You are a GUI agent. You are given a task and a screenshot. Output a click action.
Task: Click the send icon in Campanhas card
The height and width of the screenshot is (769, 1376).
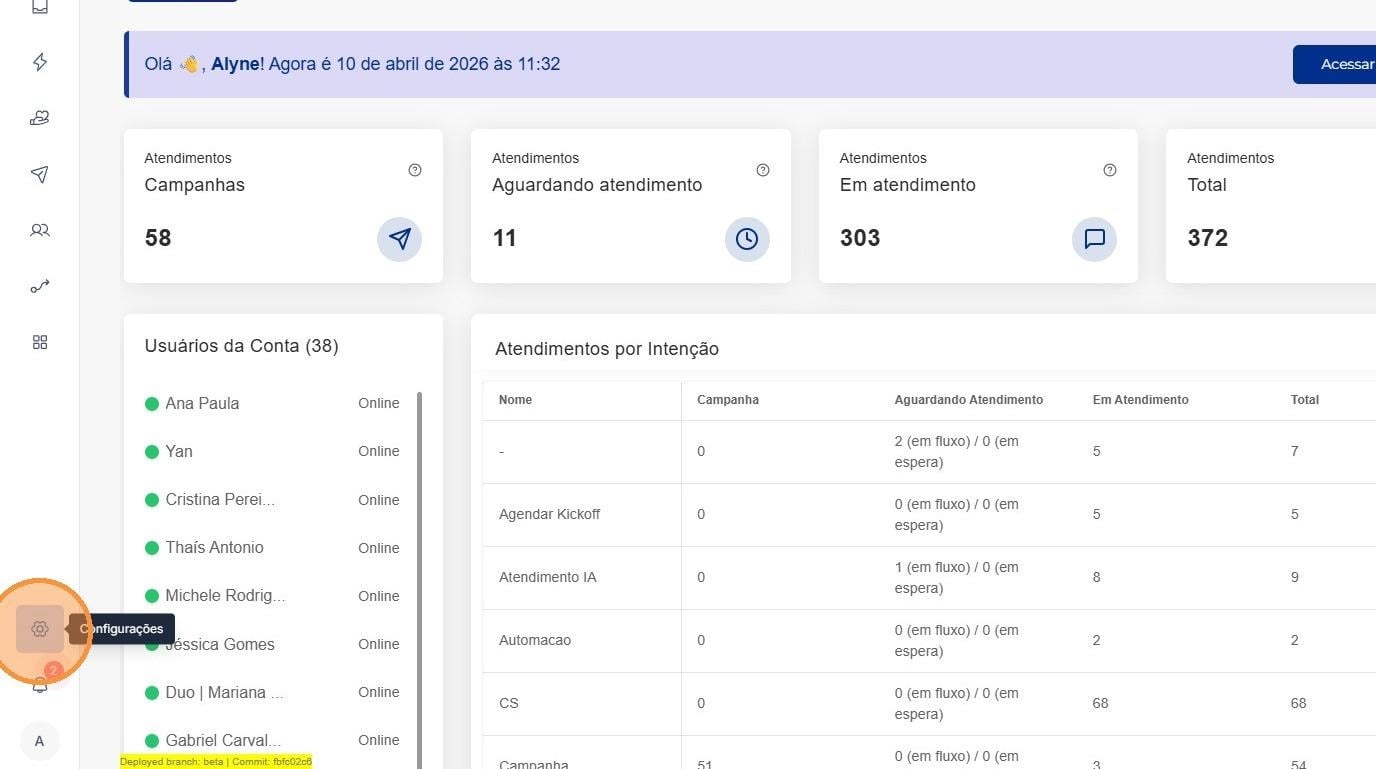[x=400, y=239]
